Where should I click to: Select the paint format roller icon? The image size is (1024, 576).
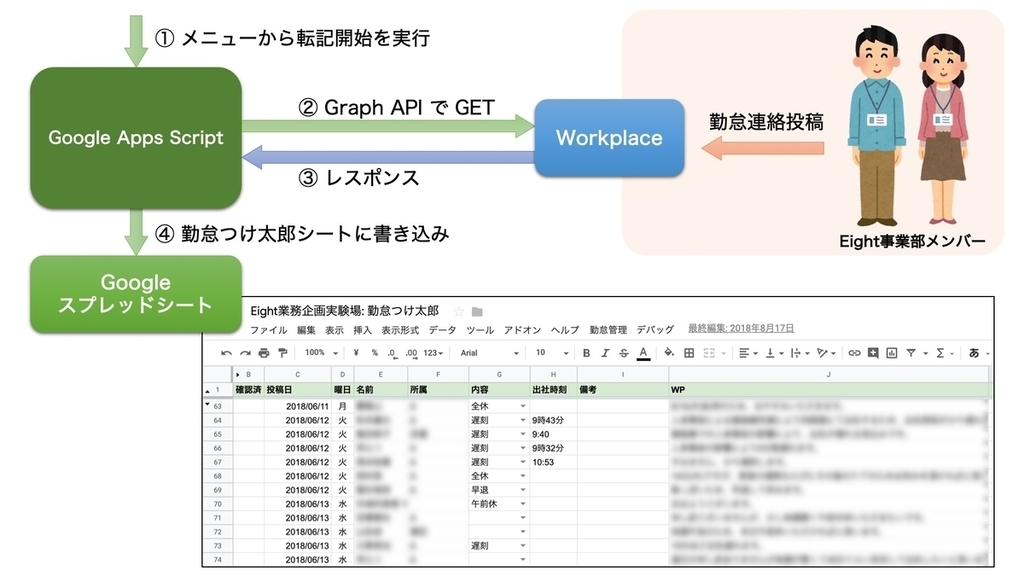pos(283,353)
